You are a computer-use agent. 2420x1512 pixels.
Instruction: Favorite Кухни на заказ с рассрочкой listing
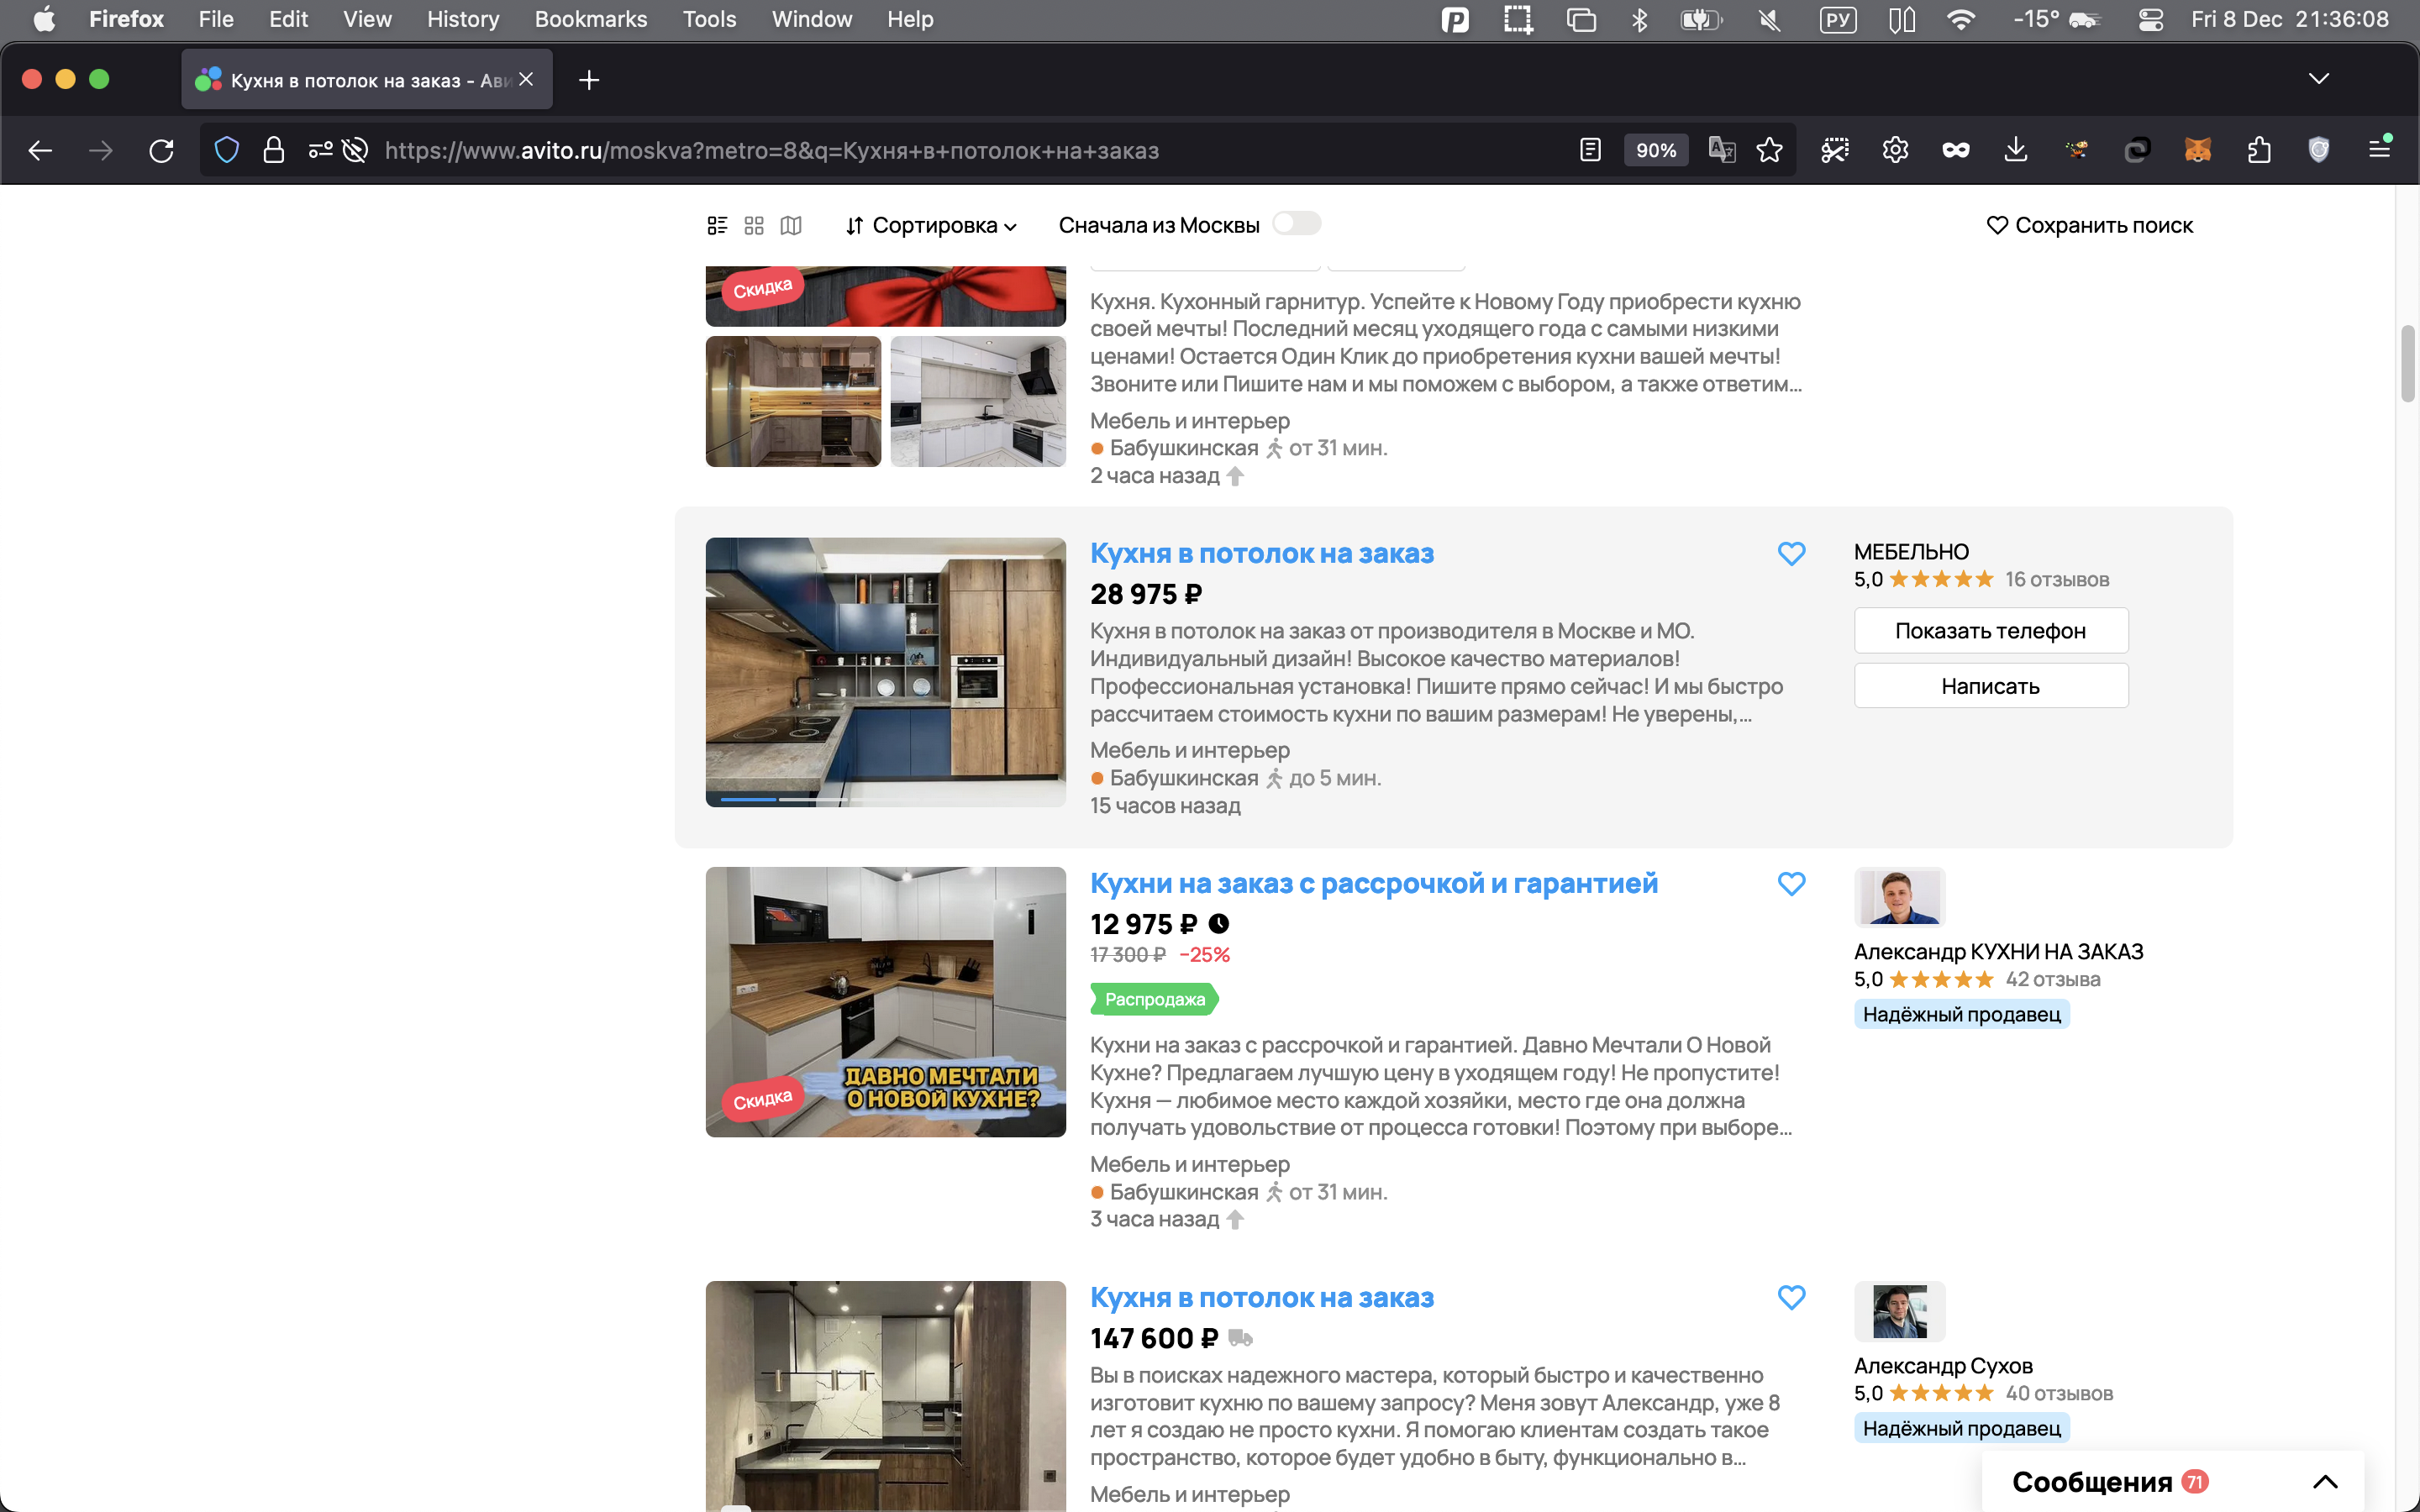pyautogui.click(x=1791, y=883)
